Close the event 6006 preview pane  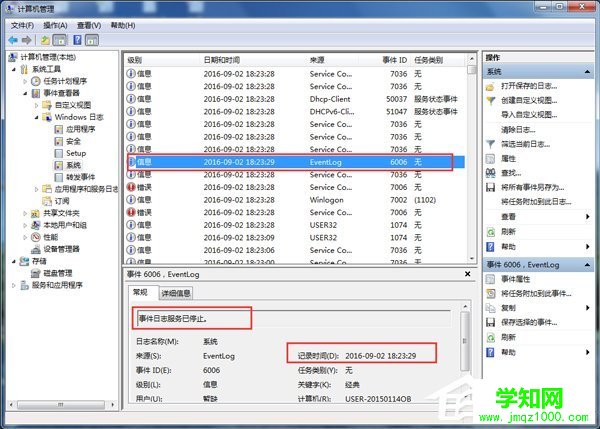[467, 274]
